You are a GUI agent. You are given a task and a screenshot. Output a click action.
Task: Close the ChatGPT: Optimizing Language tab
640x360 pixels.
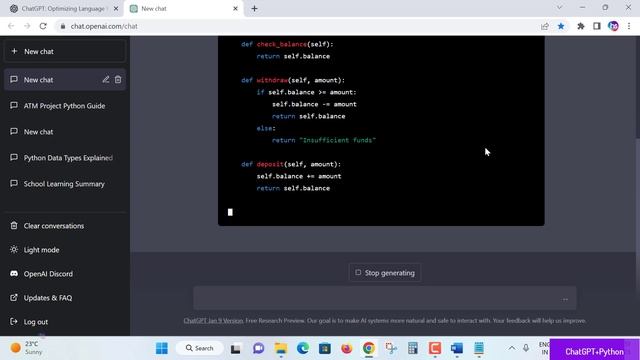pyautogui.click(x=116, y=9)
